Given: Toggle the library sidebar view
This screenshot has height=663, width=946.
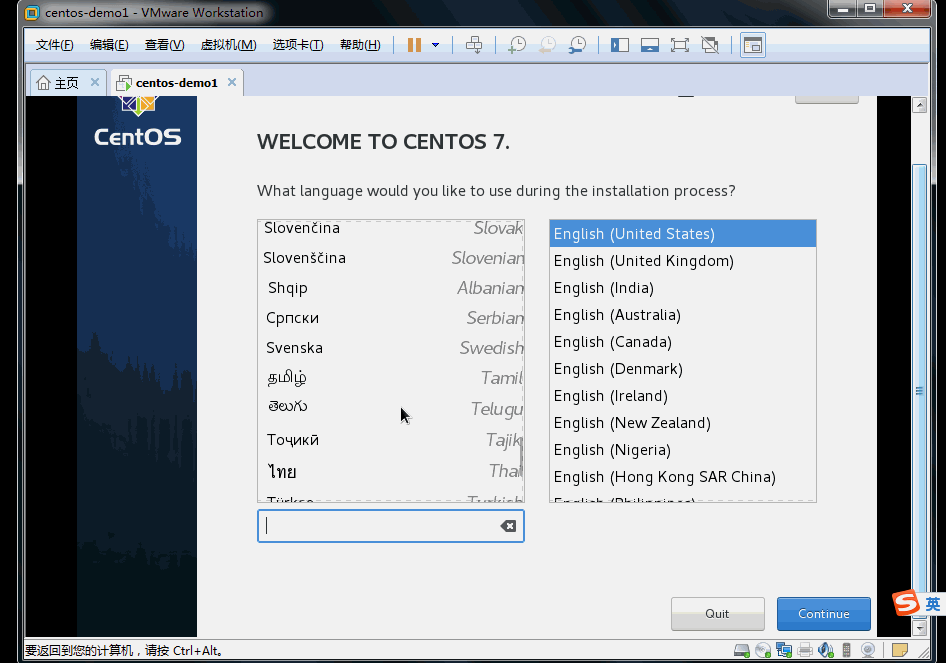Looking at the screenshot, I should coord(620,45).
